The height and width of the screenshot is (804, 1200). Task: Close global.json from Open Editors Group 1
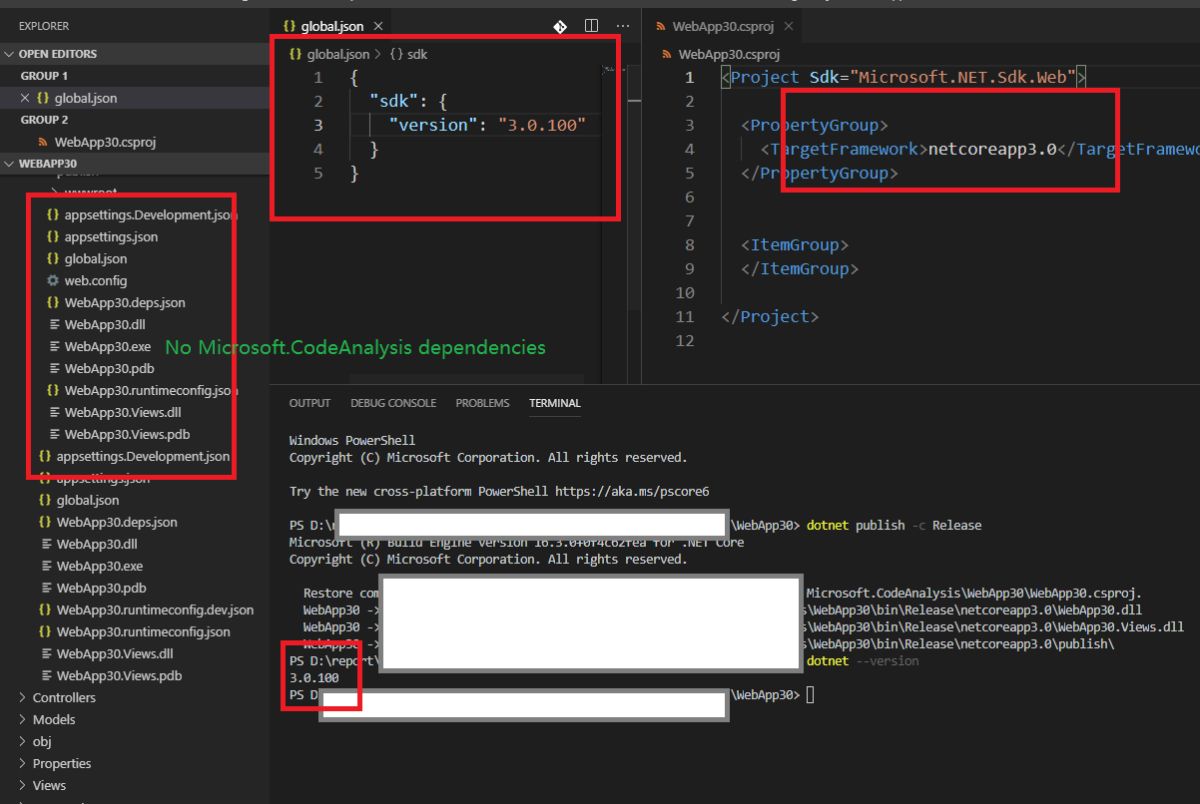[x=26, y=98]
